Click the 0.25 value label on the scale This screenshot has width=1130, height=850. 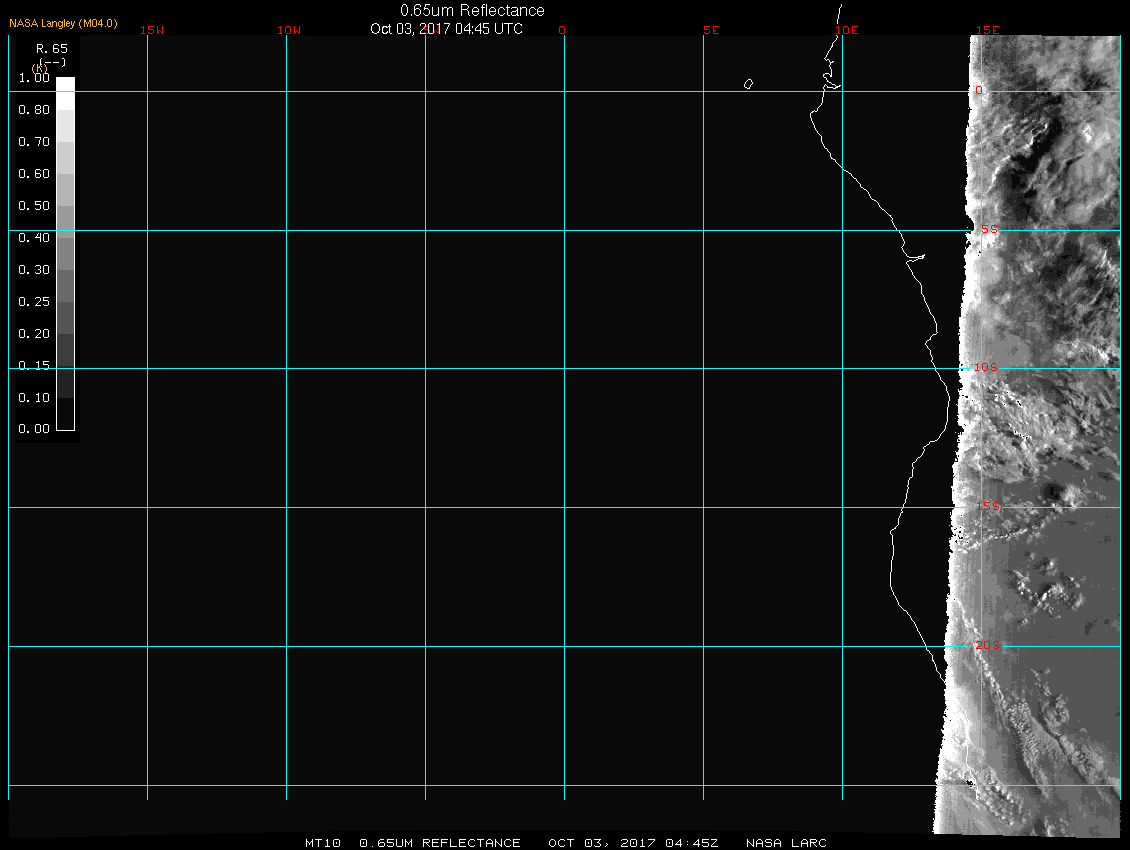34,302
